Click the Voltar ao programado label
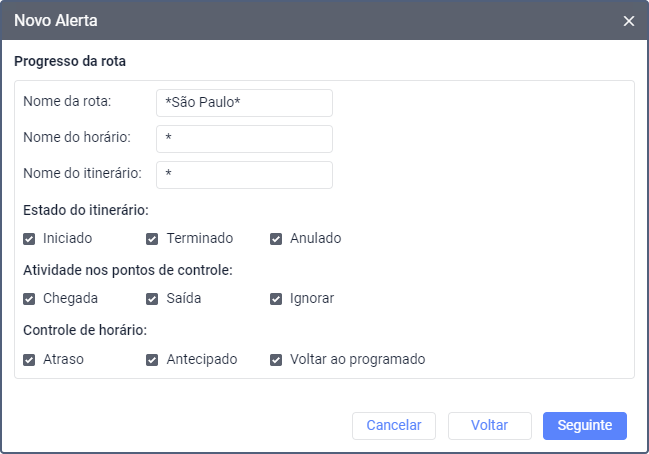Viewport: 649px width, 454px height. pos(358,359)
